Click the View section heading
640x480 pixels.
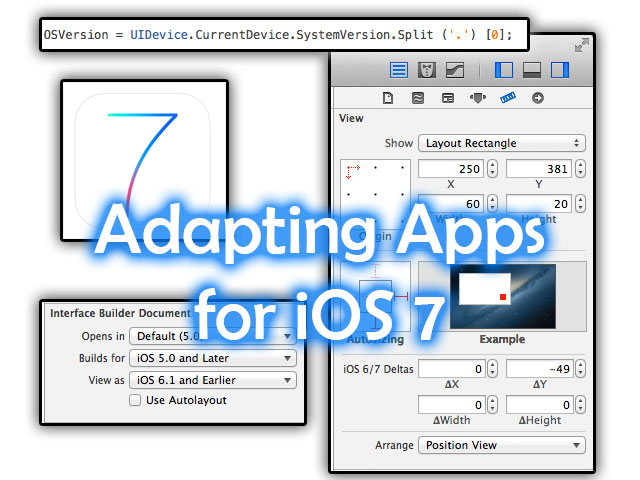point(351,118)
